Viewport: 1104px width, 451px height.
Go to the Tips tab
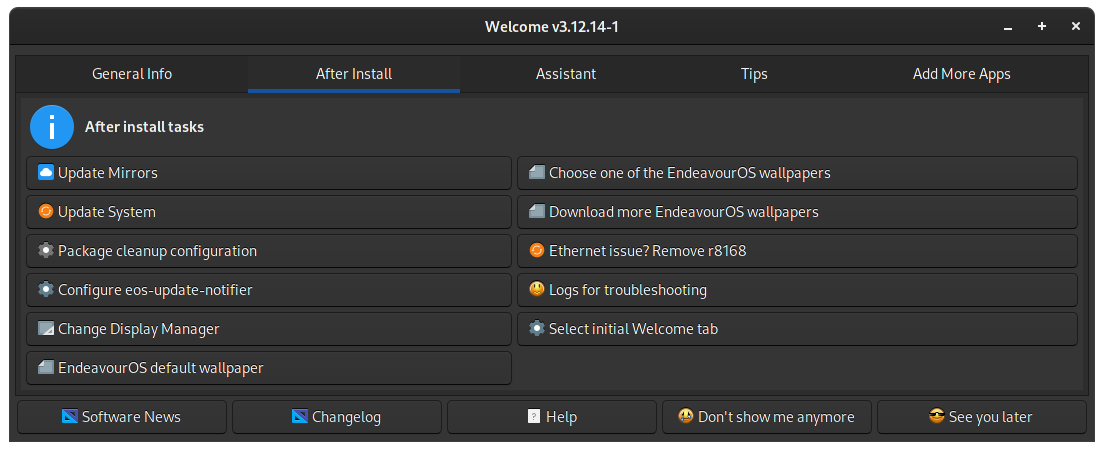coord(754,74)
